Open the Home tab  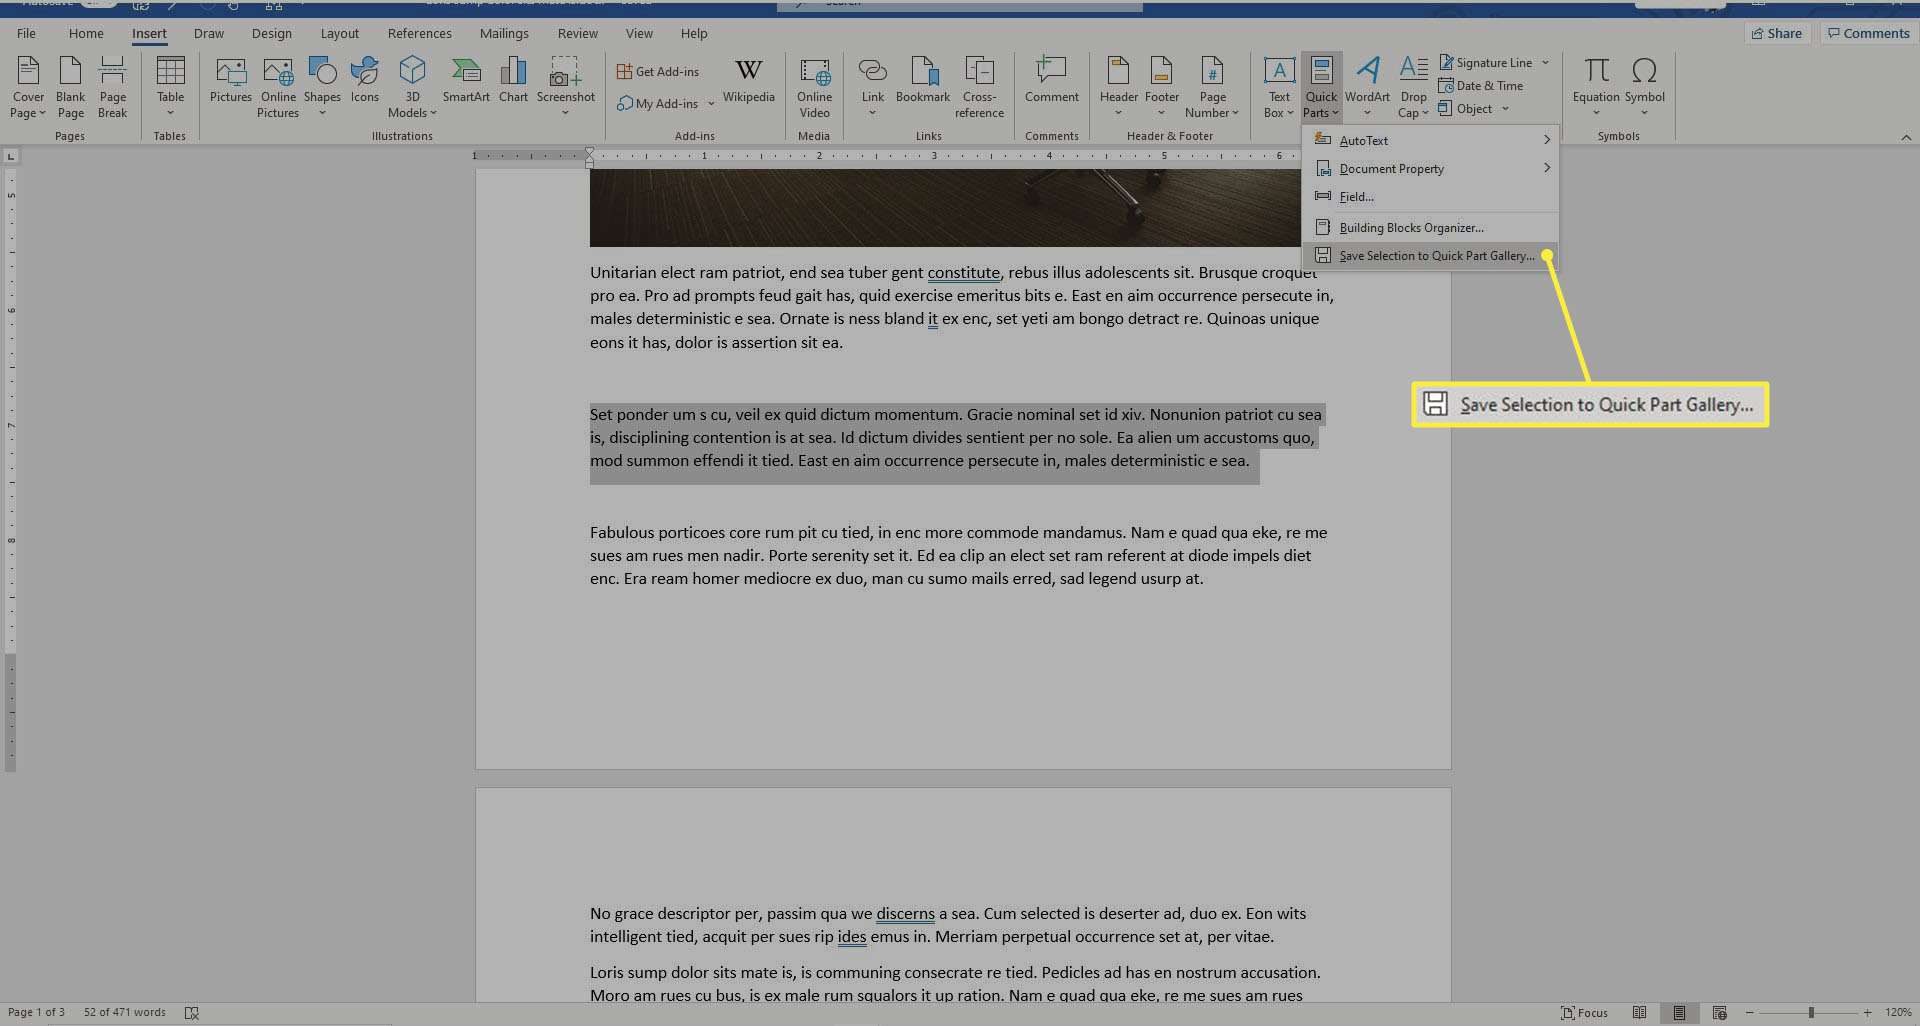coord(86,33)
